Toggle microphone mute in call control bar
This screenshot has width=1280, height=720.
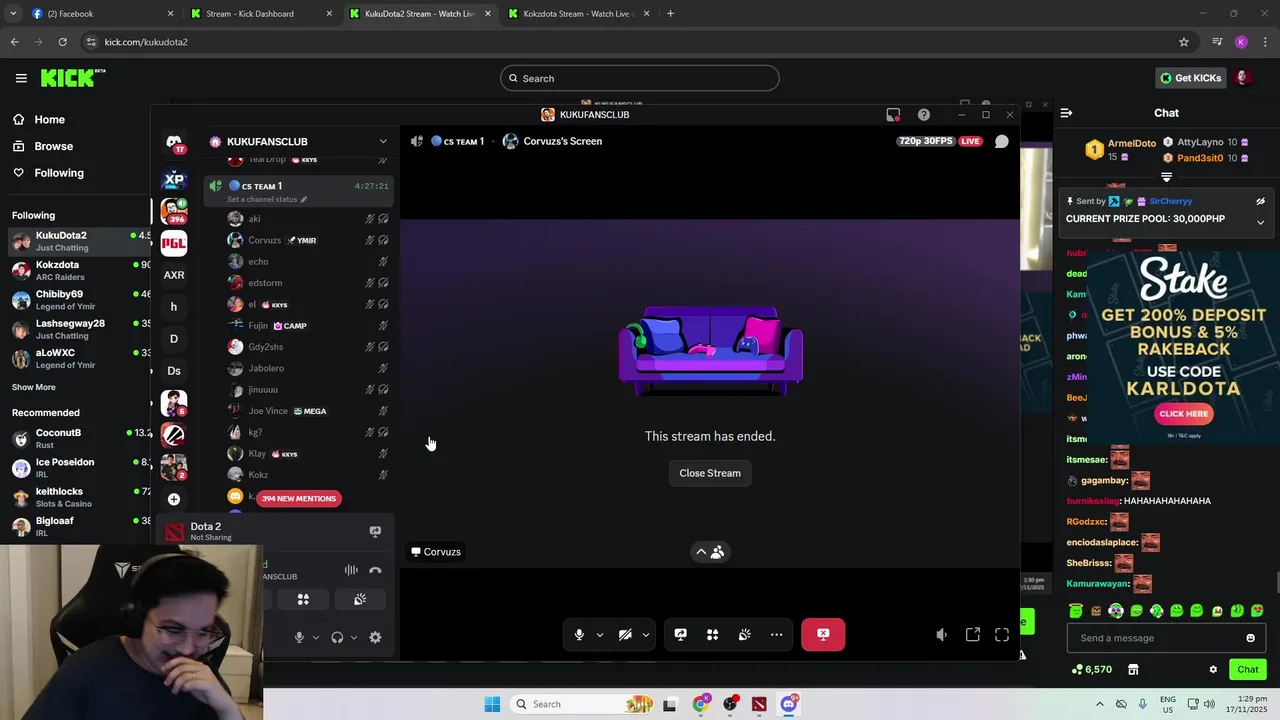click(579, 634)
